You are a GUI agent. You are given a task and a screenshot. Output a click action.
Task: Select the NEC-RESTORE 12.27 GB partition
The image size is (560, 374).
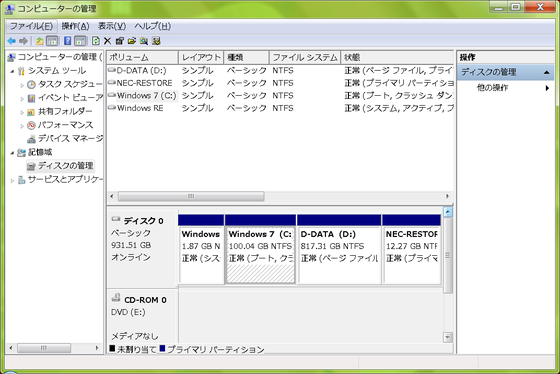[x=411, y=249]
